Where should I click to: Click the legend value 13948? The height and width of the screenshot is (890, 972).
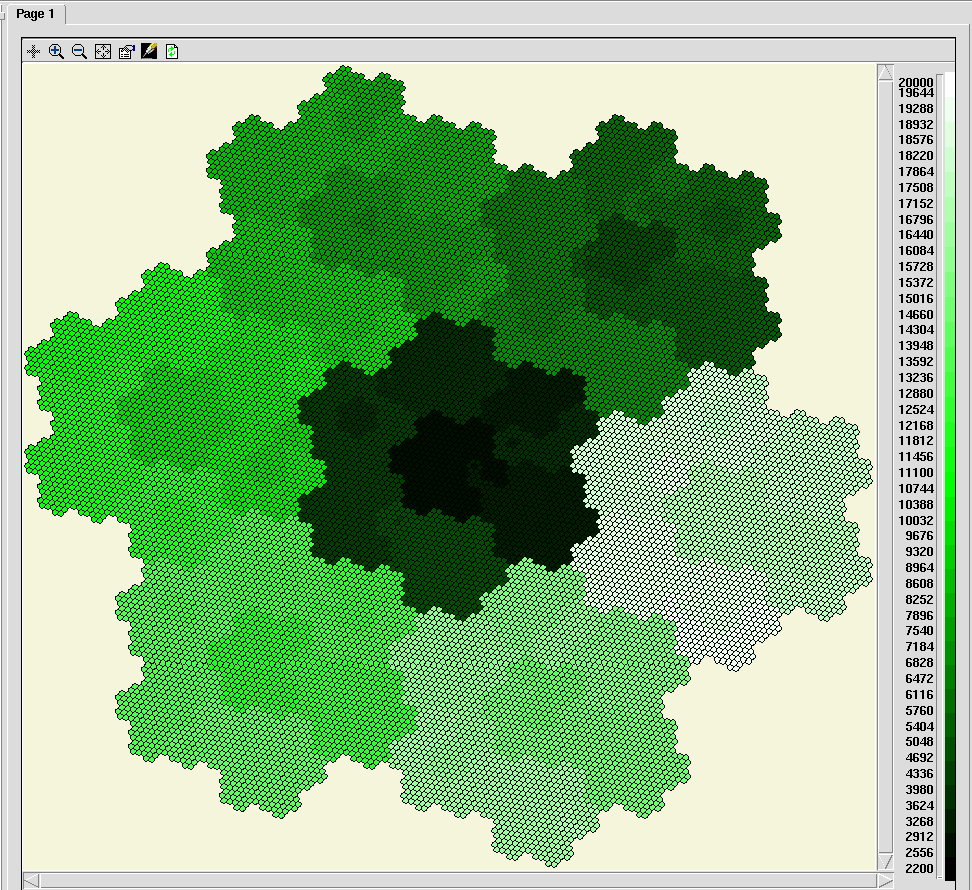916,345
